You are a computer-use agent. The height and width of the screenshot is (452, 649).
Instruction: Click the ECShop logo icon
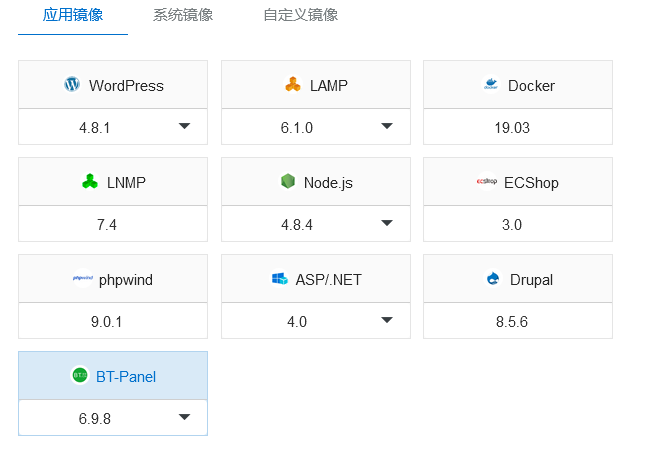[x=487, y=182]
